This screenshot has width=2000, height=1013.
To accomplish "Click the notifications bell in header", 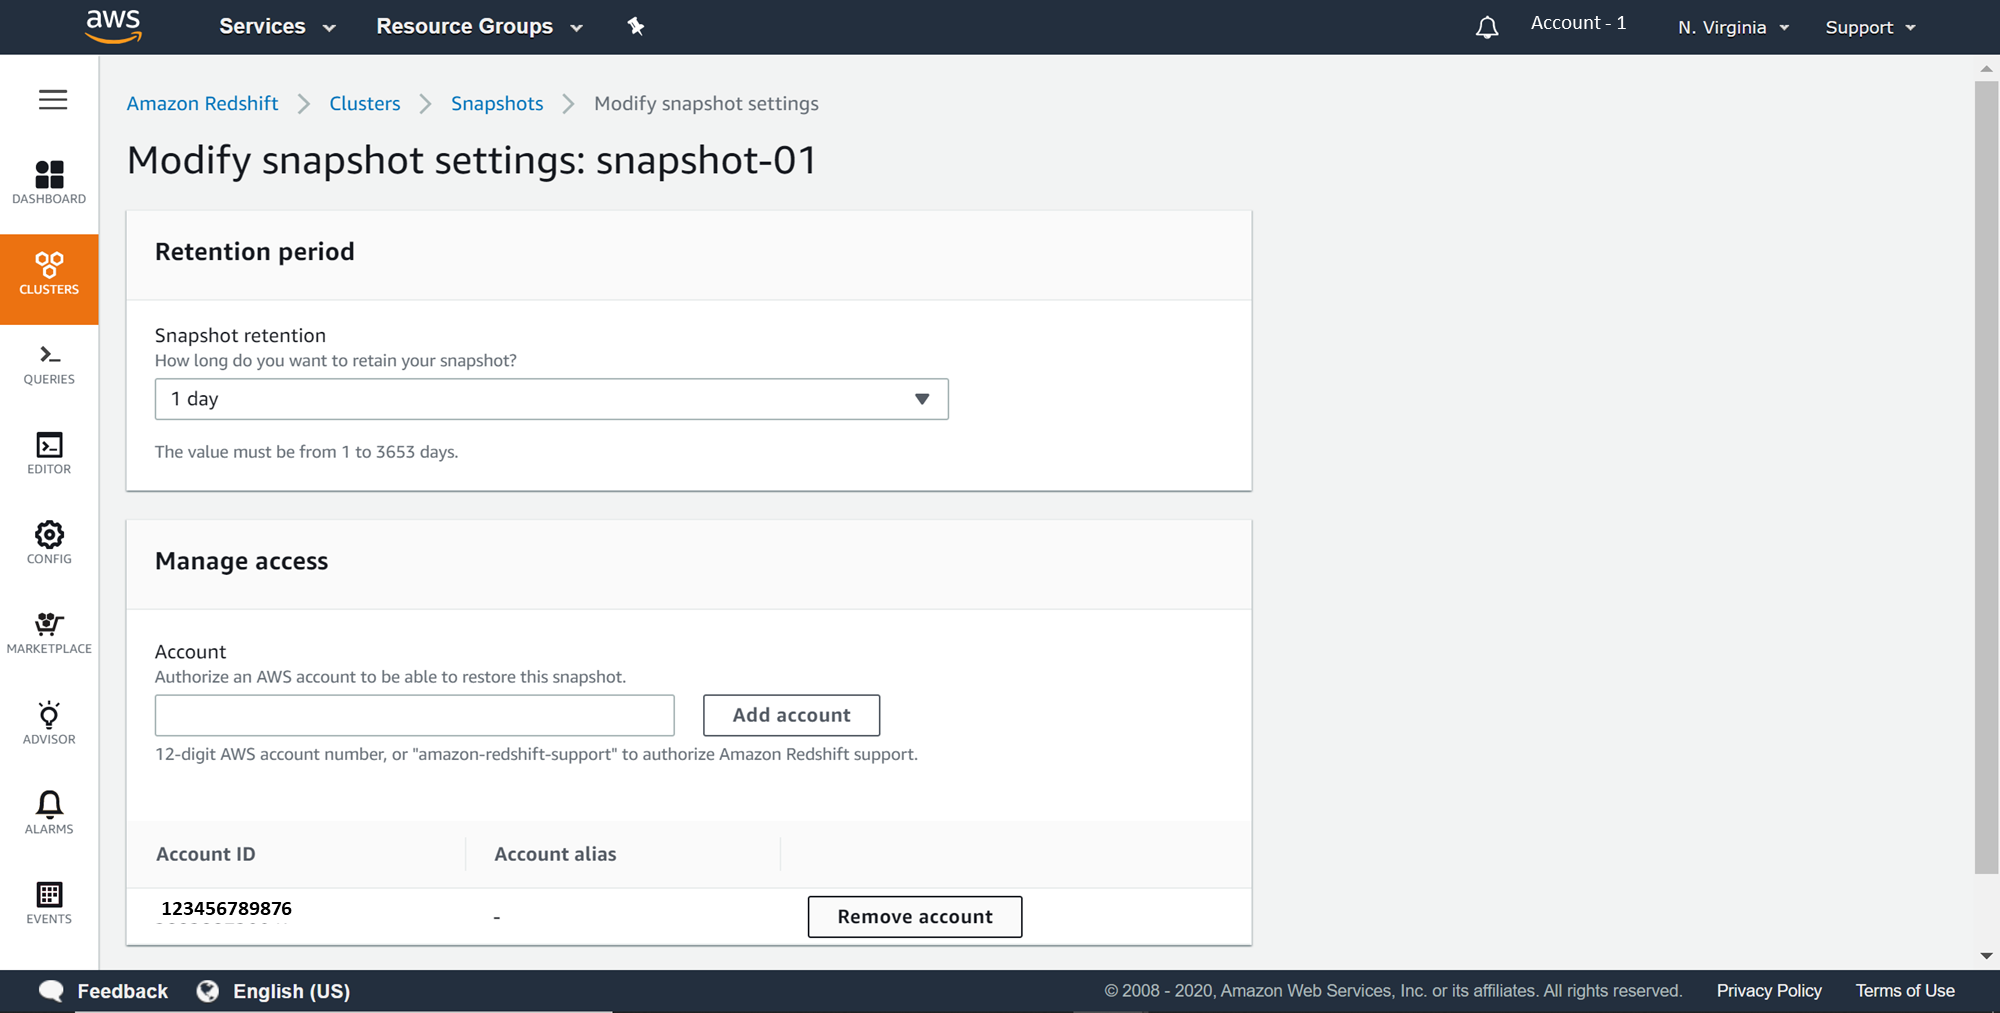I will (x=1487, y=27).
